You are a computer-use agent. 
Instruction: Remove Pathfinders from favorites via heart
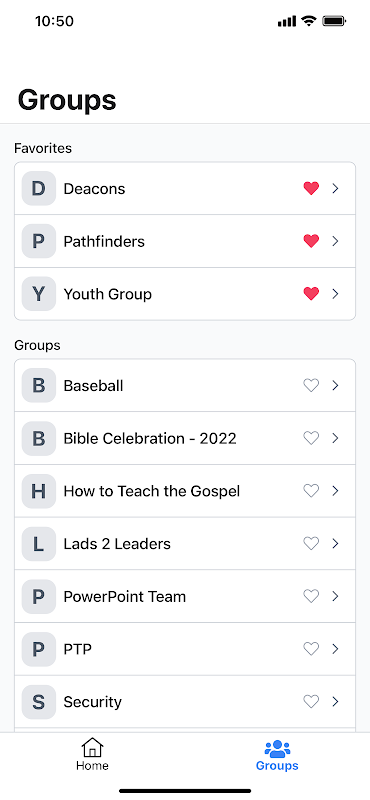click(311, 241)
